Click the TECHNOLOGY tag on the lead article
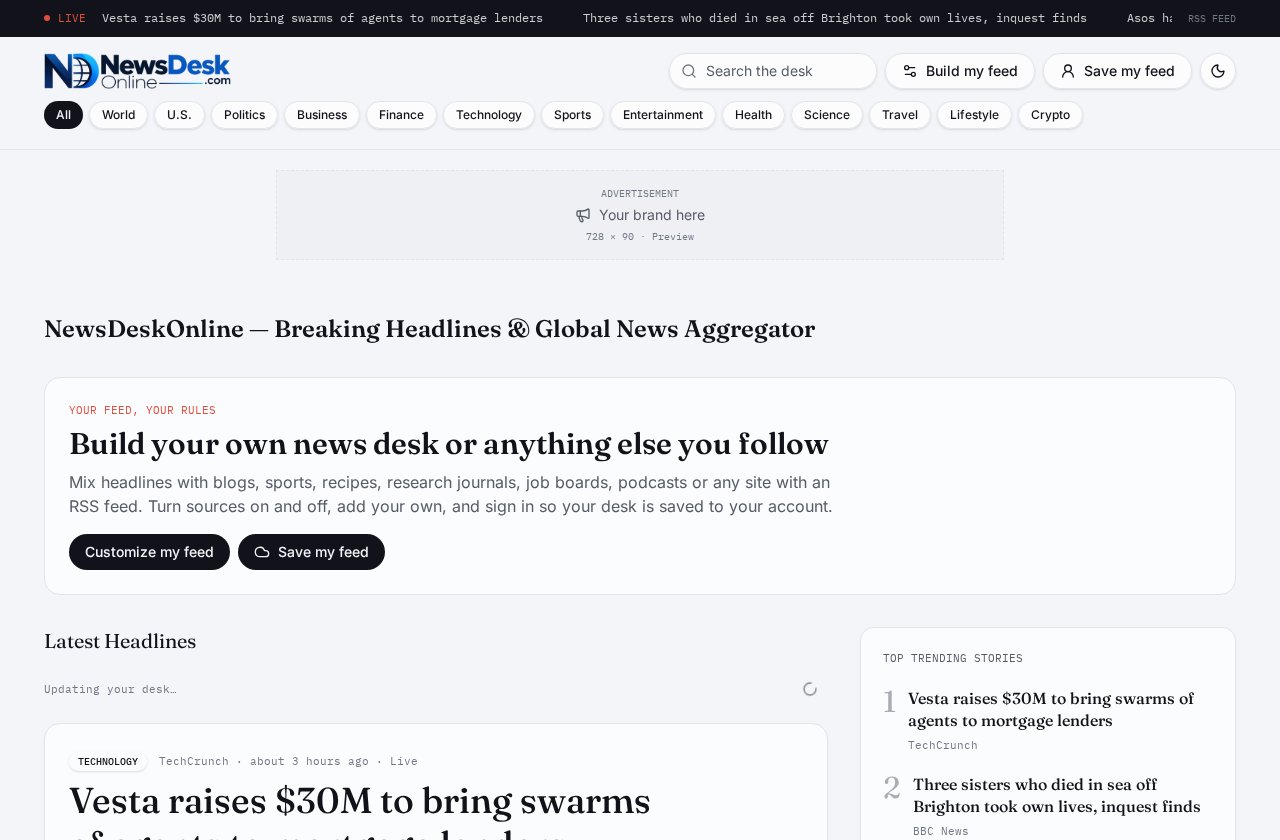The height and width of the screenshot is (840, 1280). pyautogui.click(x=108, y=762)
